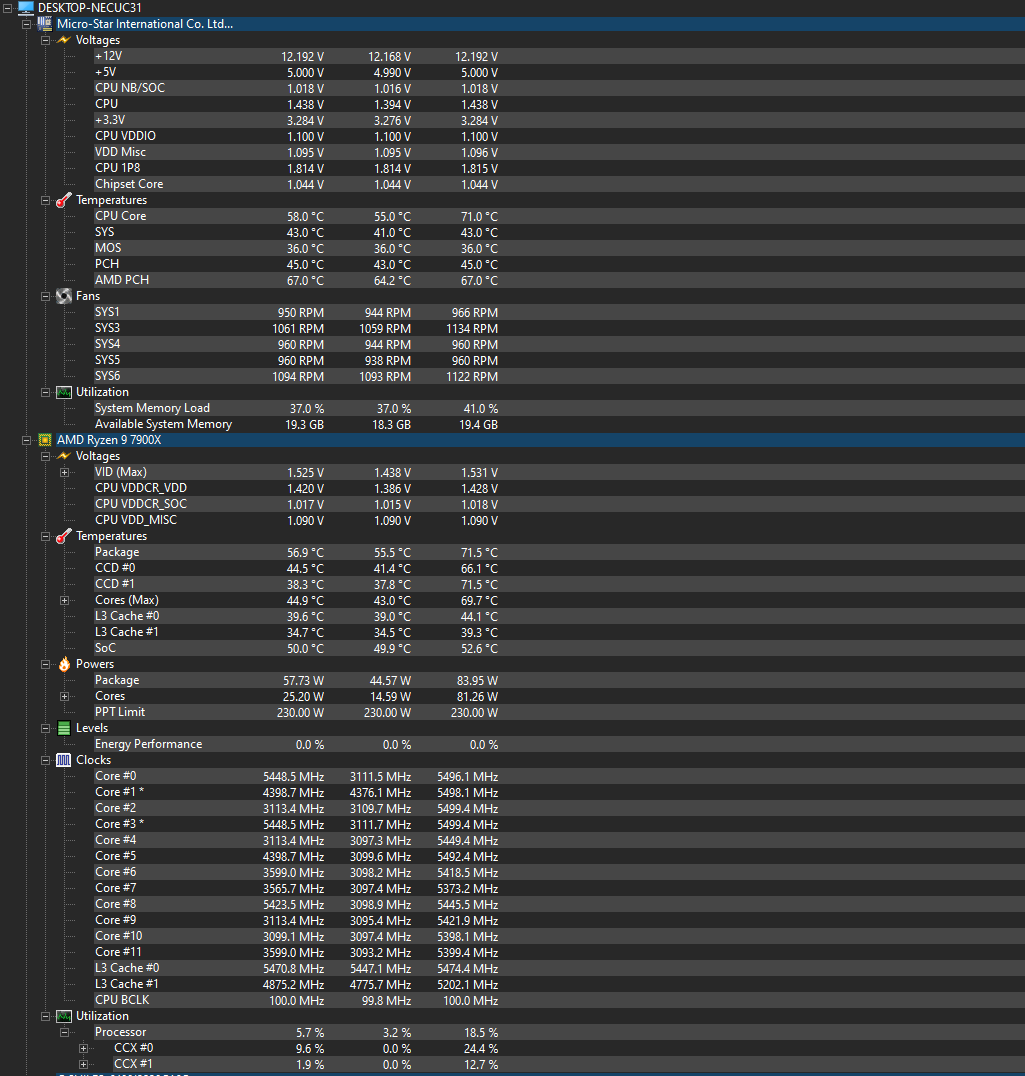The height and width of the screenshot is (1076, 1025).
Task: Select the CCD #1 temperature row
Action: pyautogui.click(x=559, y=584)
